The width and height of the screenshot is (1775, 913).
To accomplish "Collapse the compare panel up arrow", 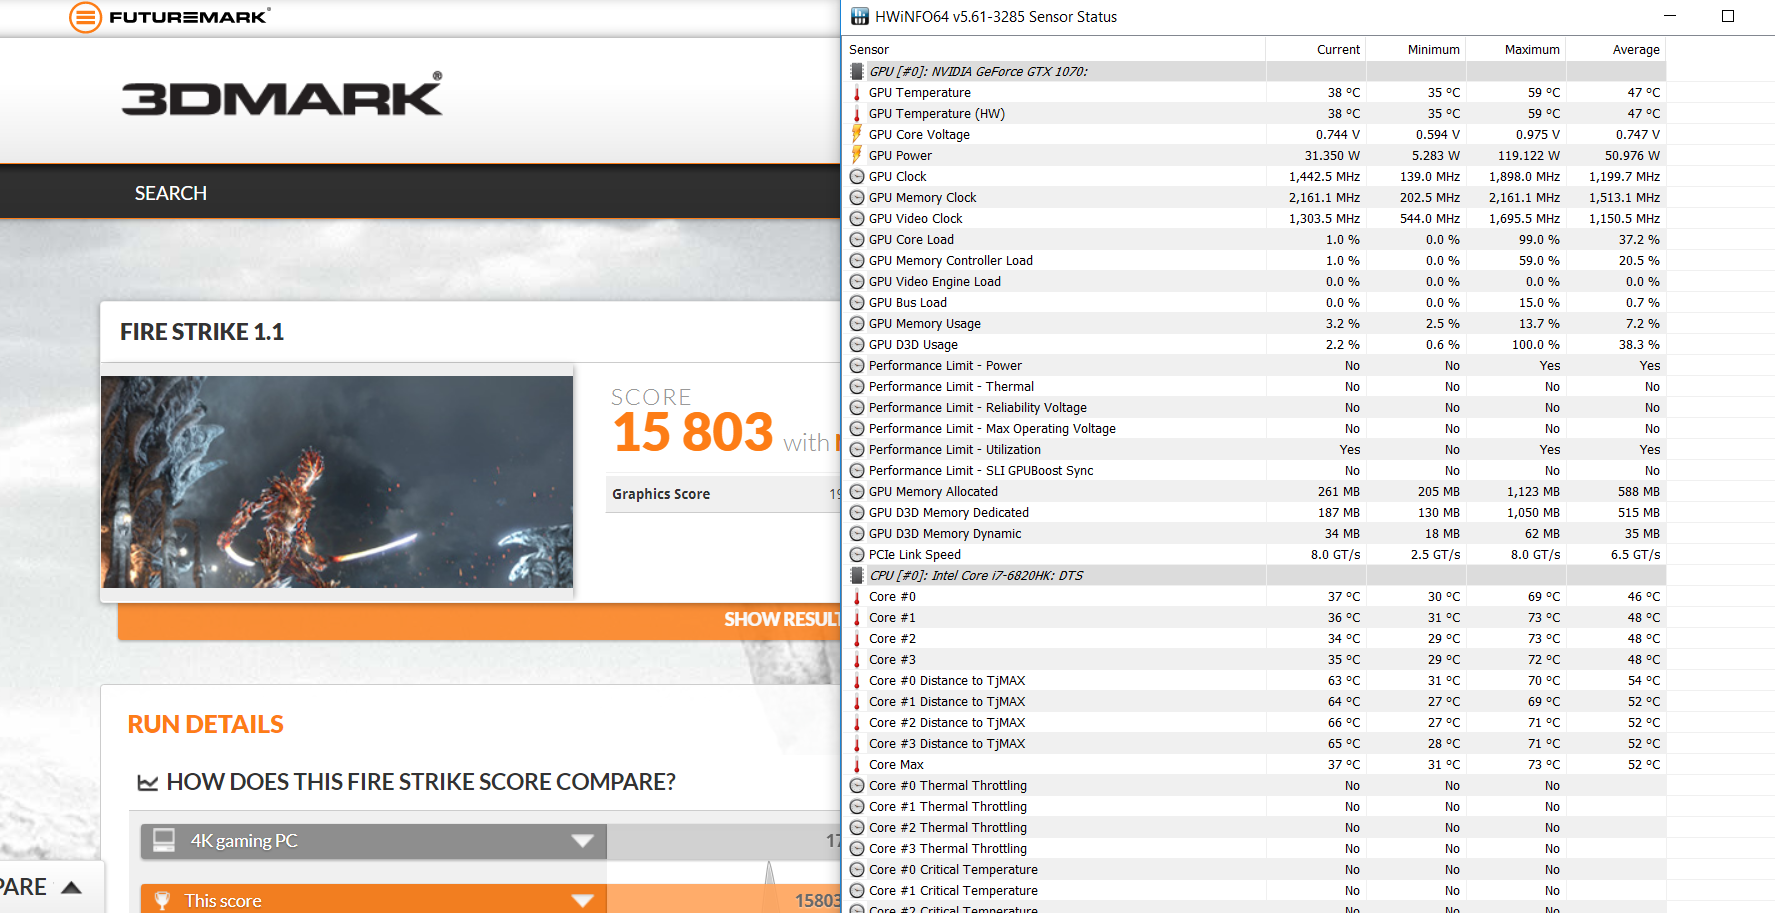I will (x=71, y=887).
